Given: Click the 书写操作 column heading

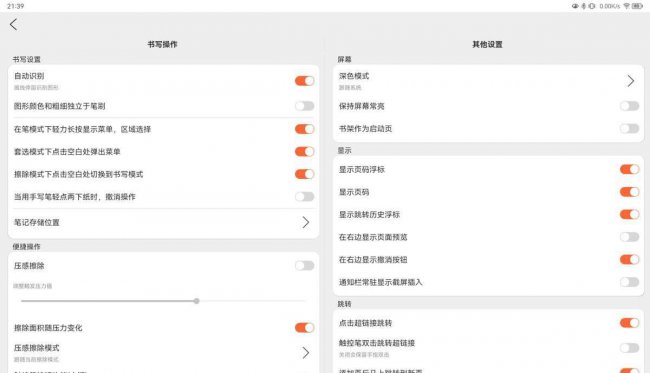Looking at the screenshot, I should (x=162, y=44).
